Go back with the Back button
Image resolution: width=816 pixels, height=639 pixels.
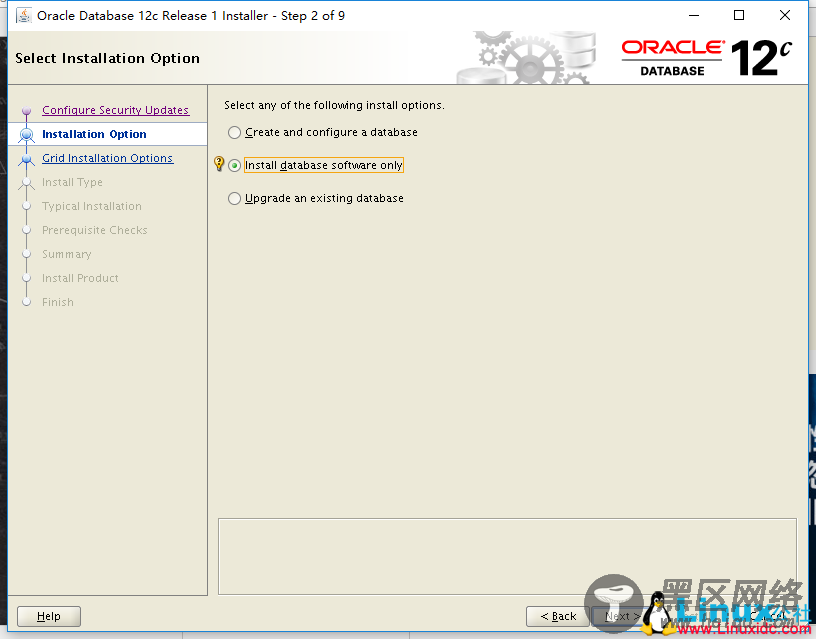point(558,616)
